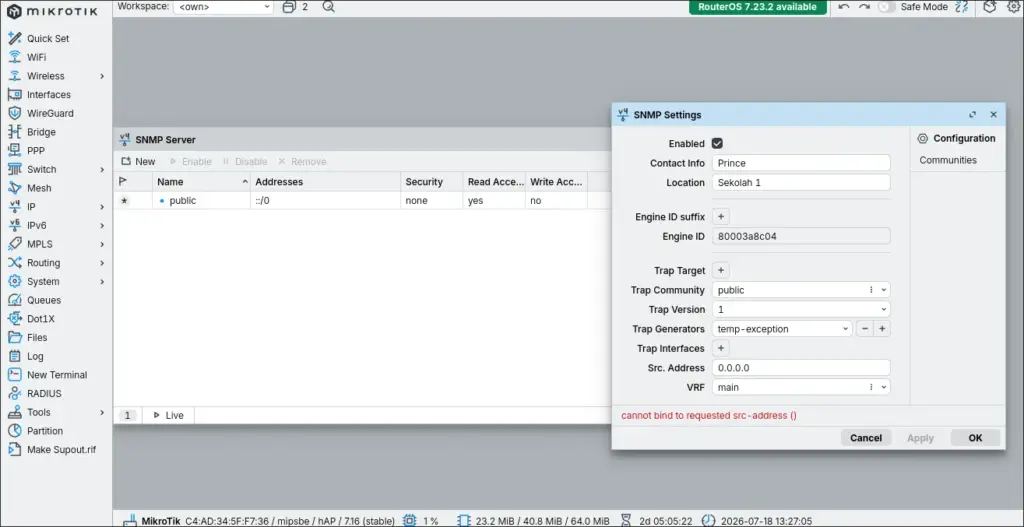Open the PPP section

click(36, 150)
